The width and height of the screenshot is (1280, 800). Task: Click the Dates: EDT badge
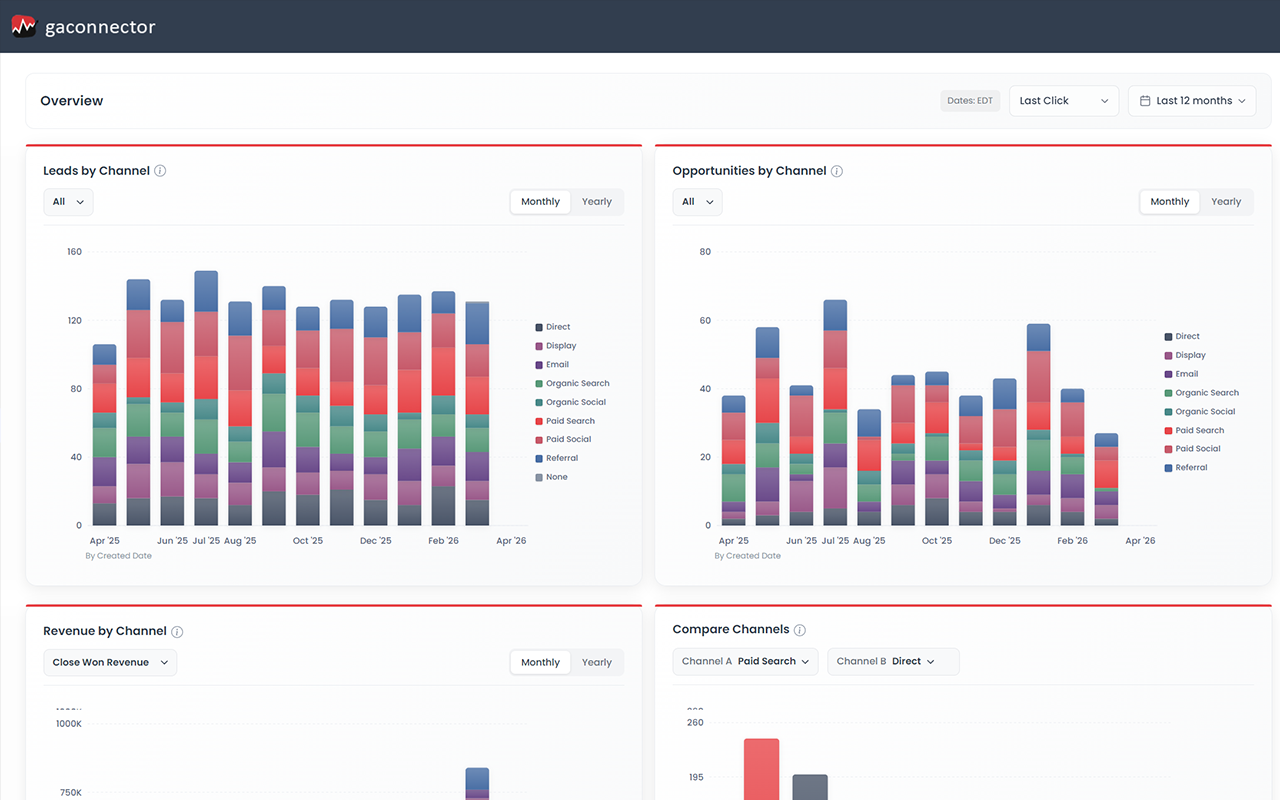(970, 101)
